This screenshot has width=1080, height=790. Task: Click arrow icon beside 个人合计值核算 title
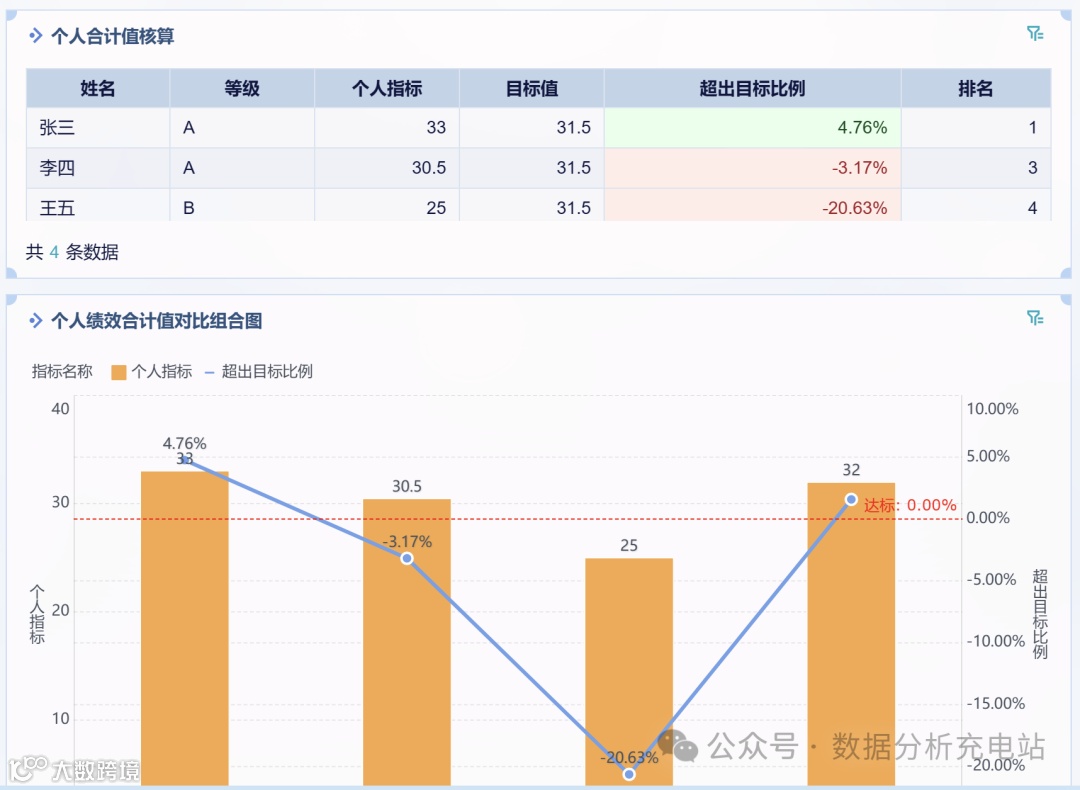(x=36, y=35)
